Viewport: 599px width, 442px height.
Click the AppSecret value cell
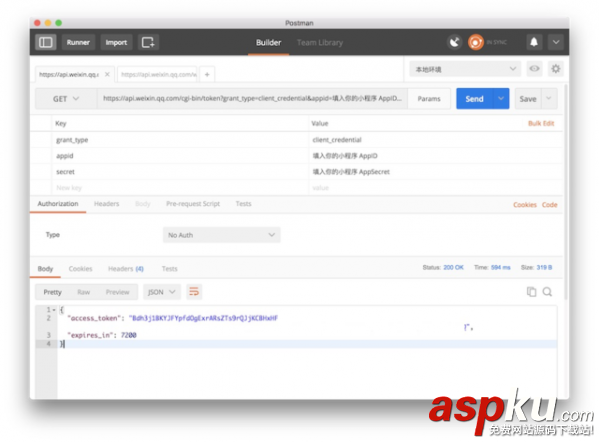click(x=435, y=172)
